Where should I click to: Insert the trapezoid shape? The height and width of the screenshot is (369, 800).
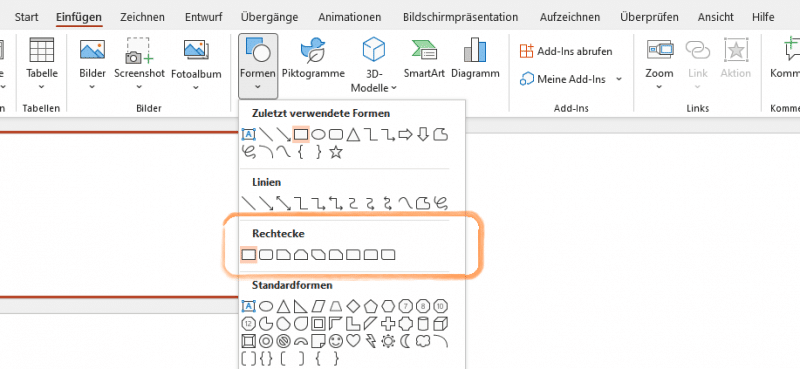click(x=336, y=306)
